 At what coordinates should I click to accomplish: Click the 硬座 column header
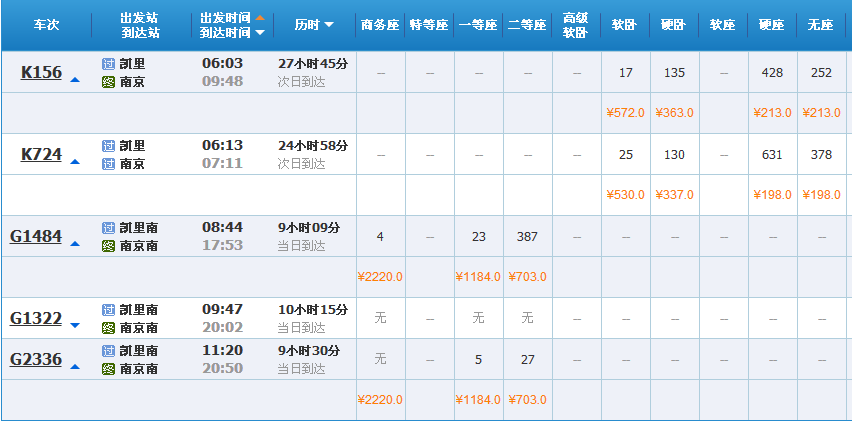coord(772,26)
